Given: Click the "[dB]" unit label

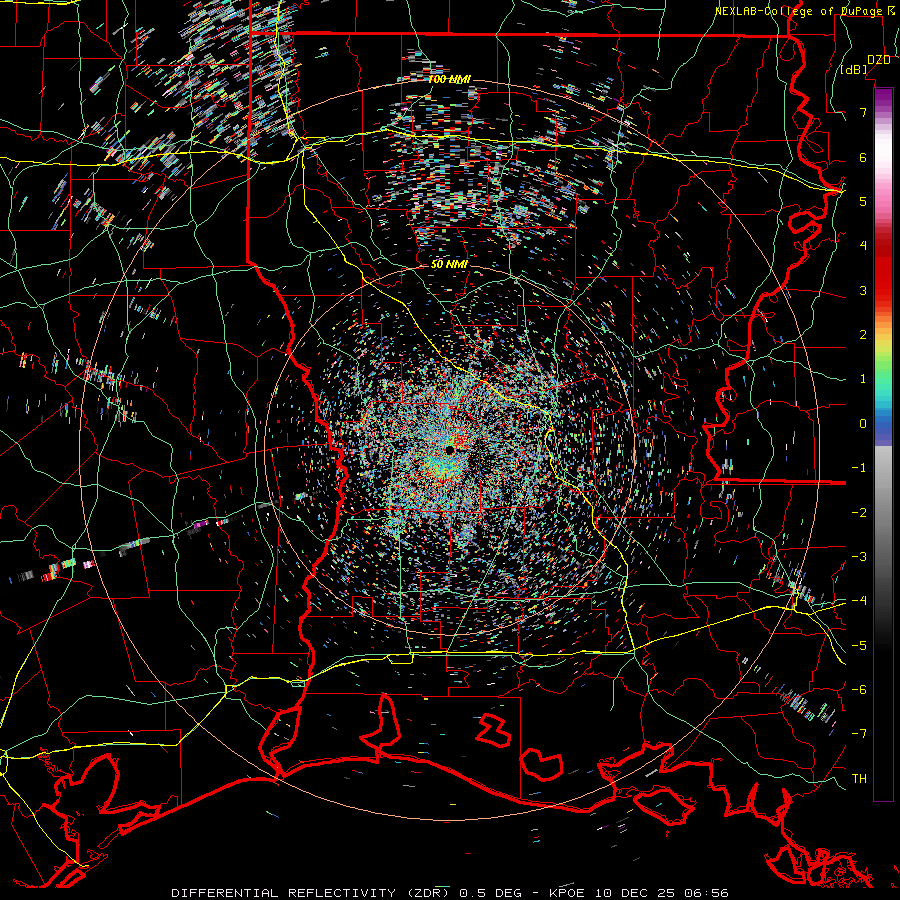Looking at the screenshot, I should tap(854, 70).
